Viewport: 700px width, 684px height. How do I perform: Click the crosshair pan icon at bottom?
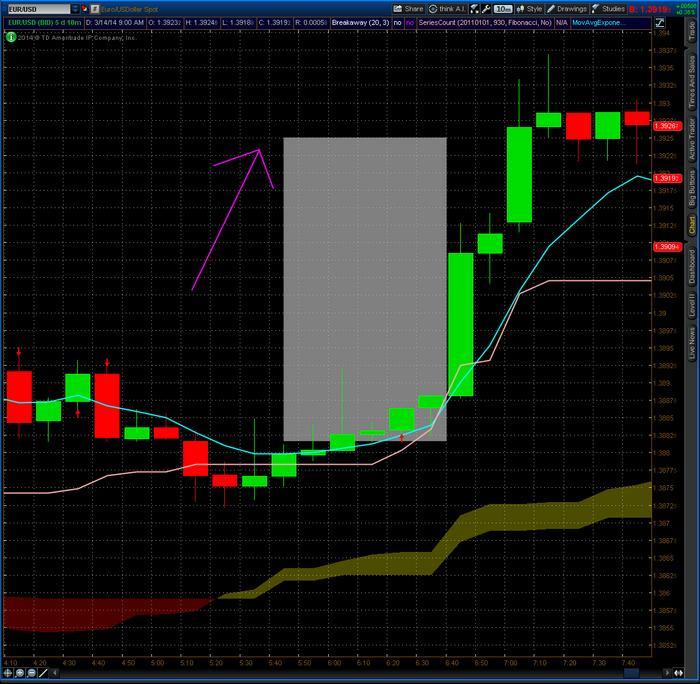coord(8,673)
